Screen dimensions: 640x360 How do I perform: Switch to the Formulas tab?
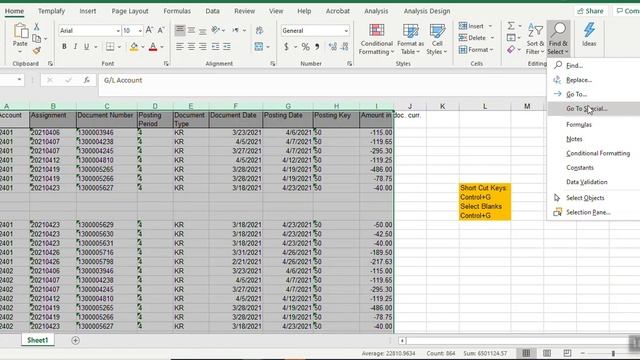click(x=177, y=11)
